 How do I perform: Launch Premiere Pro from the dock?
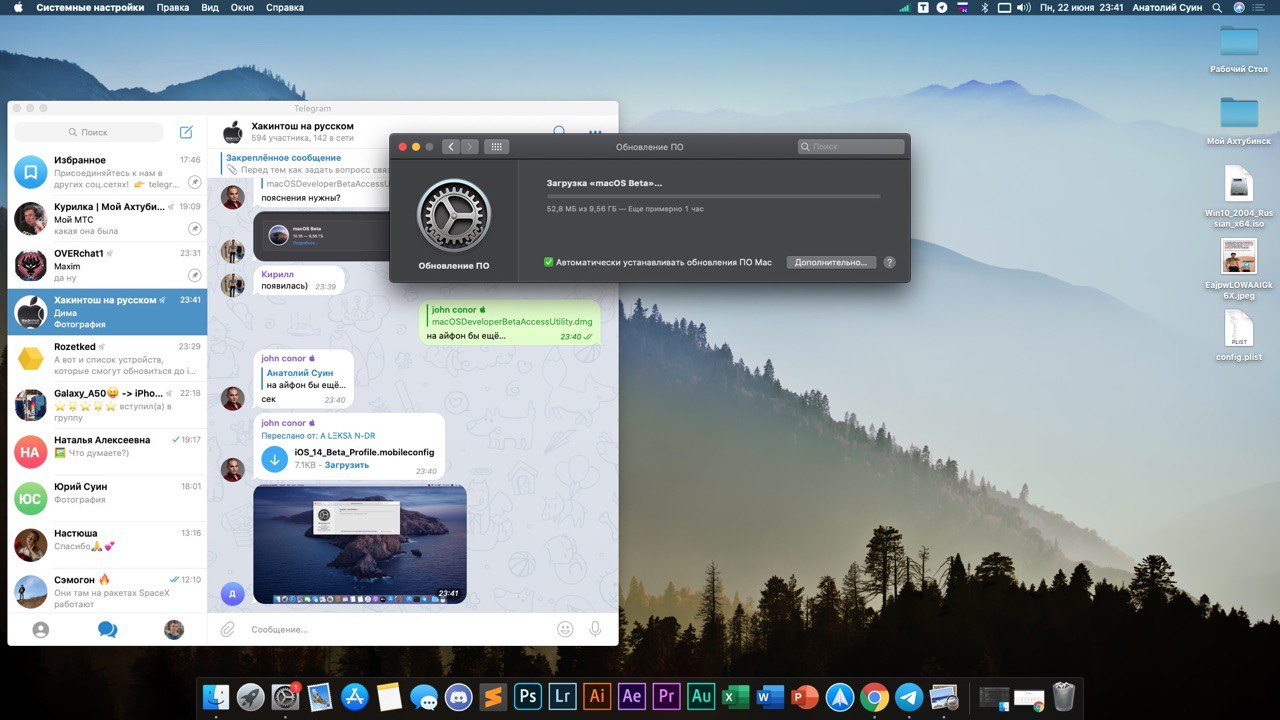(666, 696)
